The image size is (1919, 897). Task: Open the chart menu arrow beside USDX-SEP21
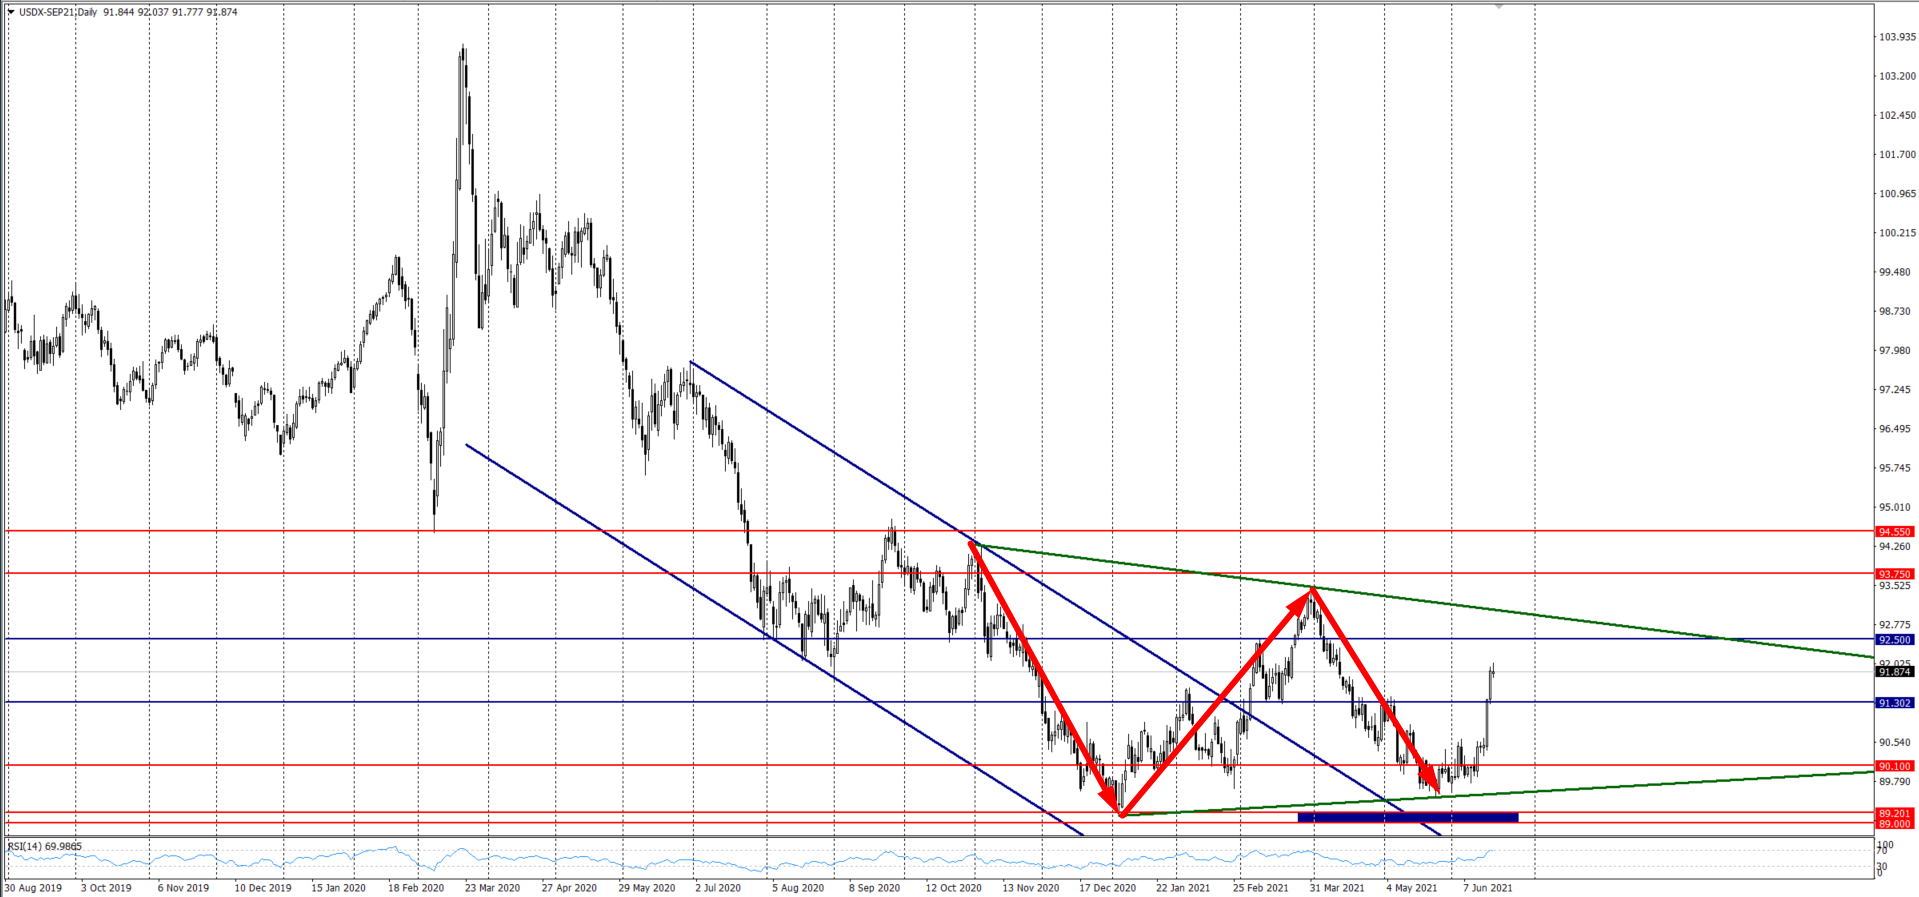[x=11, y=12]
